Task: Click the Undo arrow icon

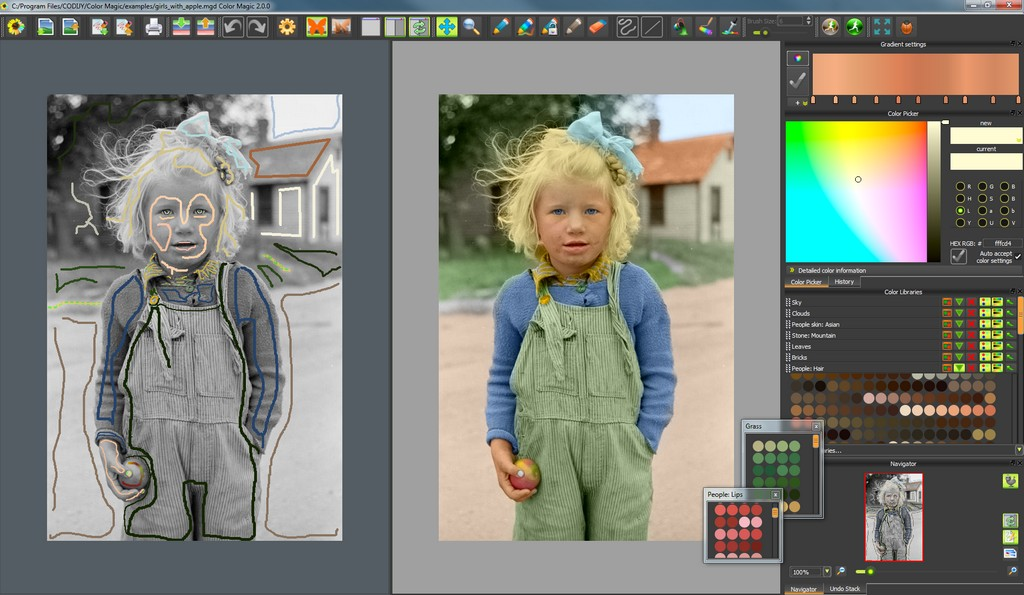Action: click(231, 26)
